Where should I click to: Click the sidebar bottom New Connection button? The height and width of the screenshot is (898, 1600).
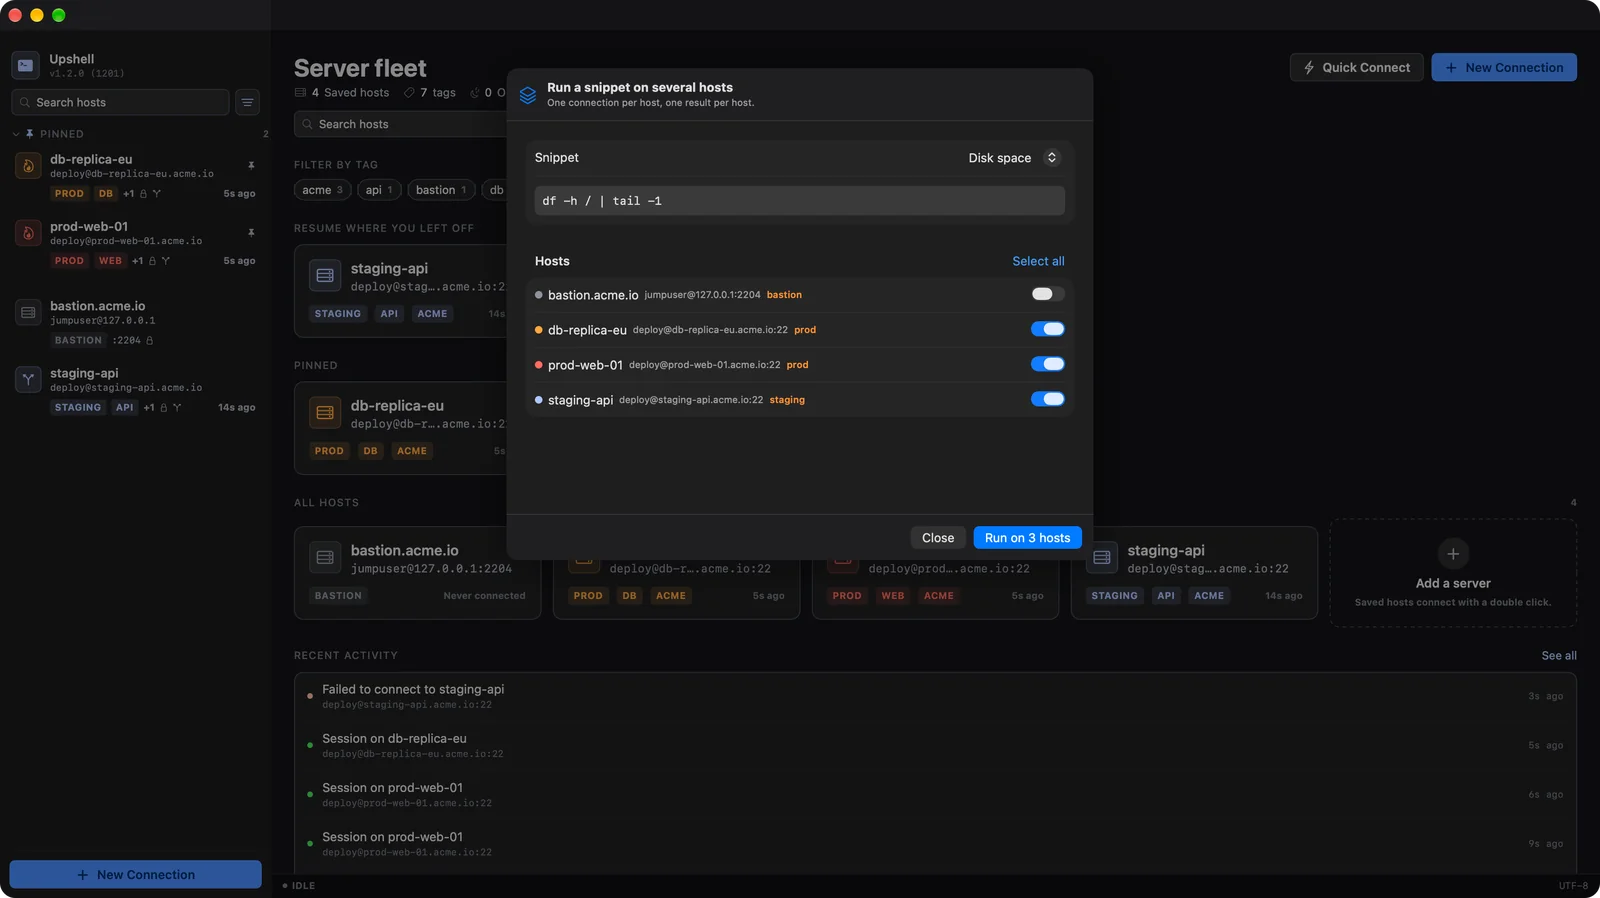point(136,875)
